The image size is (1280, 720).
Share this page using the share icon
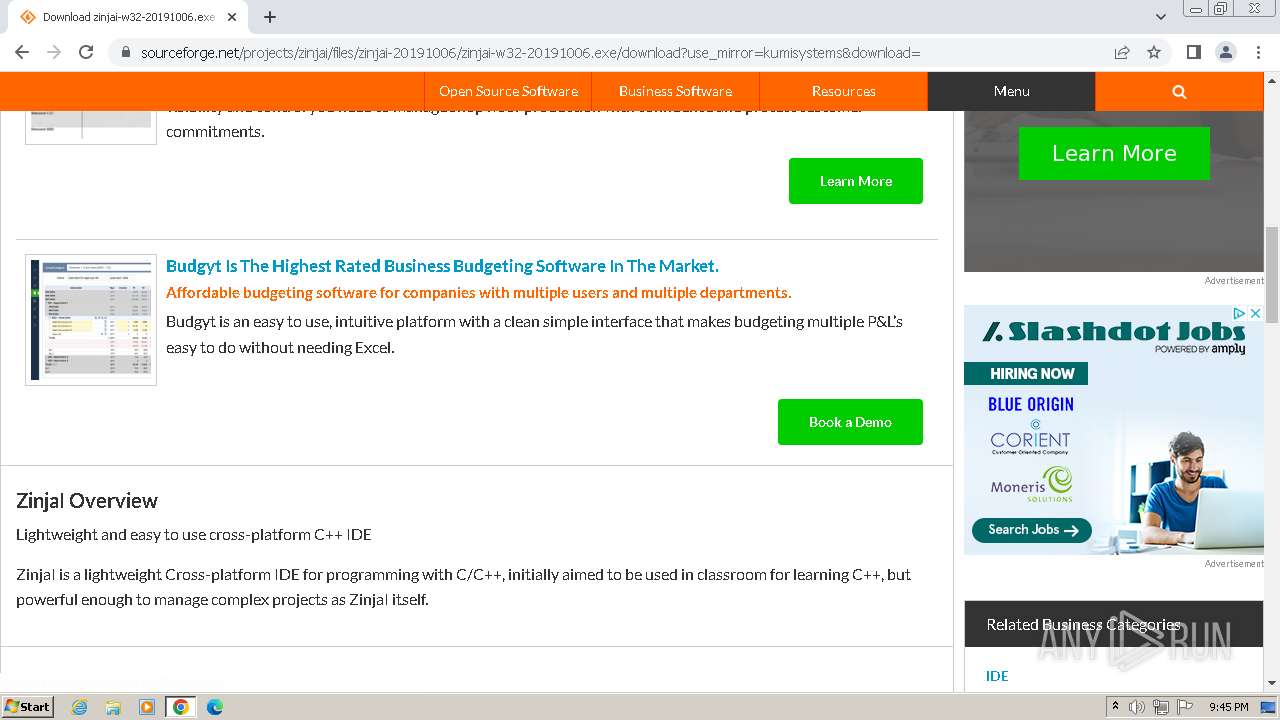[x=1122, y=52]
